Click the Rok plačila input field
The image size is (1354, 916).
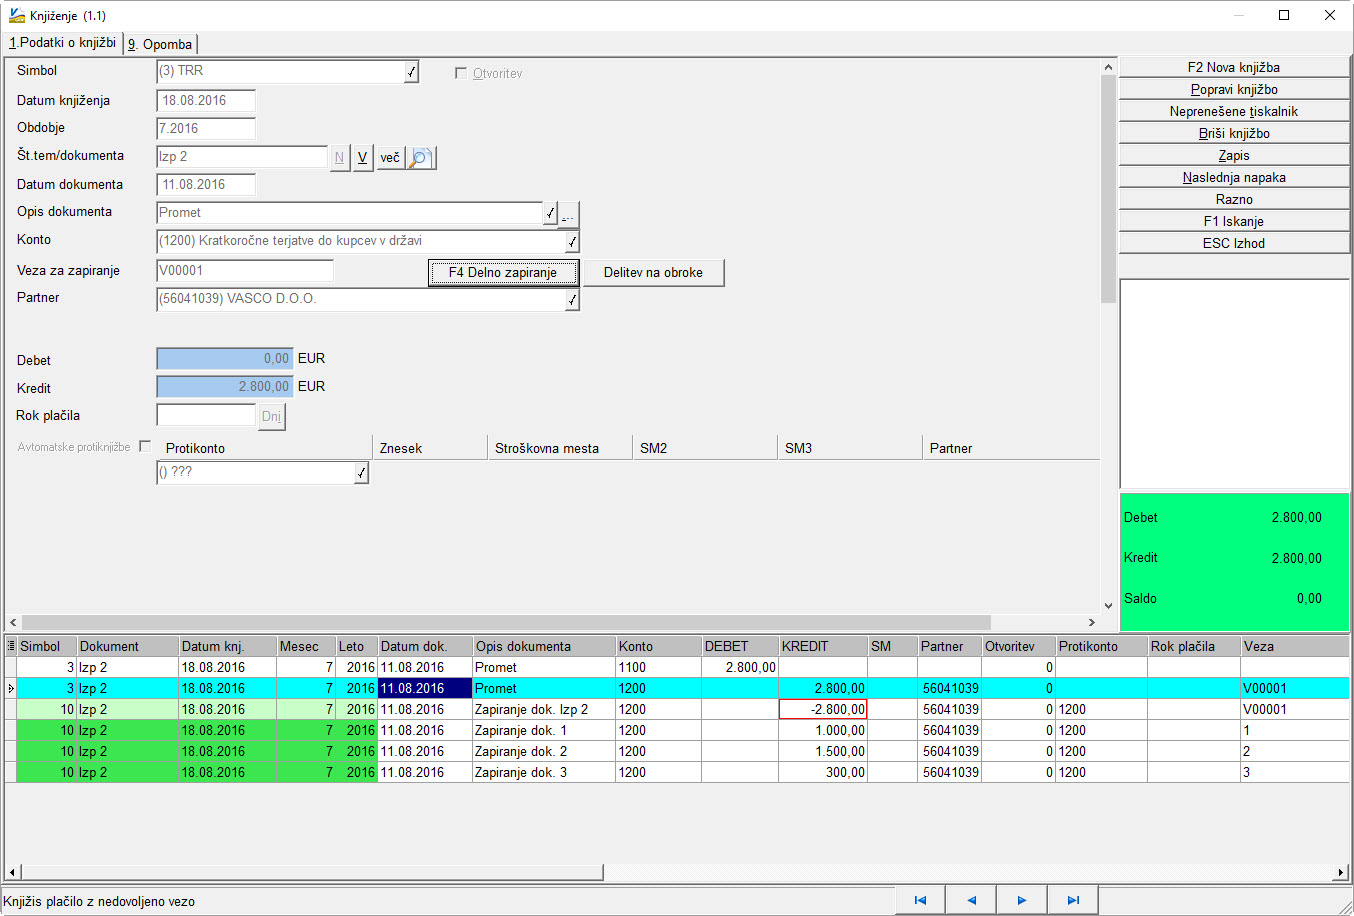207,415
